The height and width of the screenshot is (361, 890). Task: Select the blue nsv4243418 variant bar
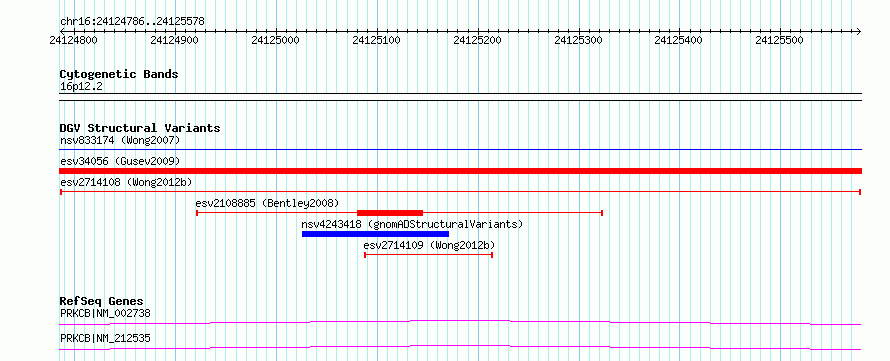375,234
